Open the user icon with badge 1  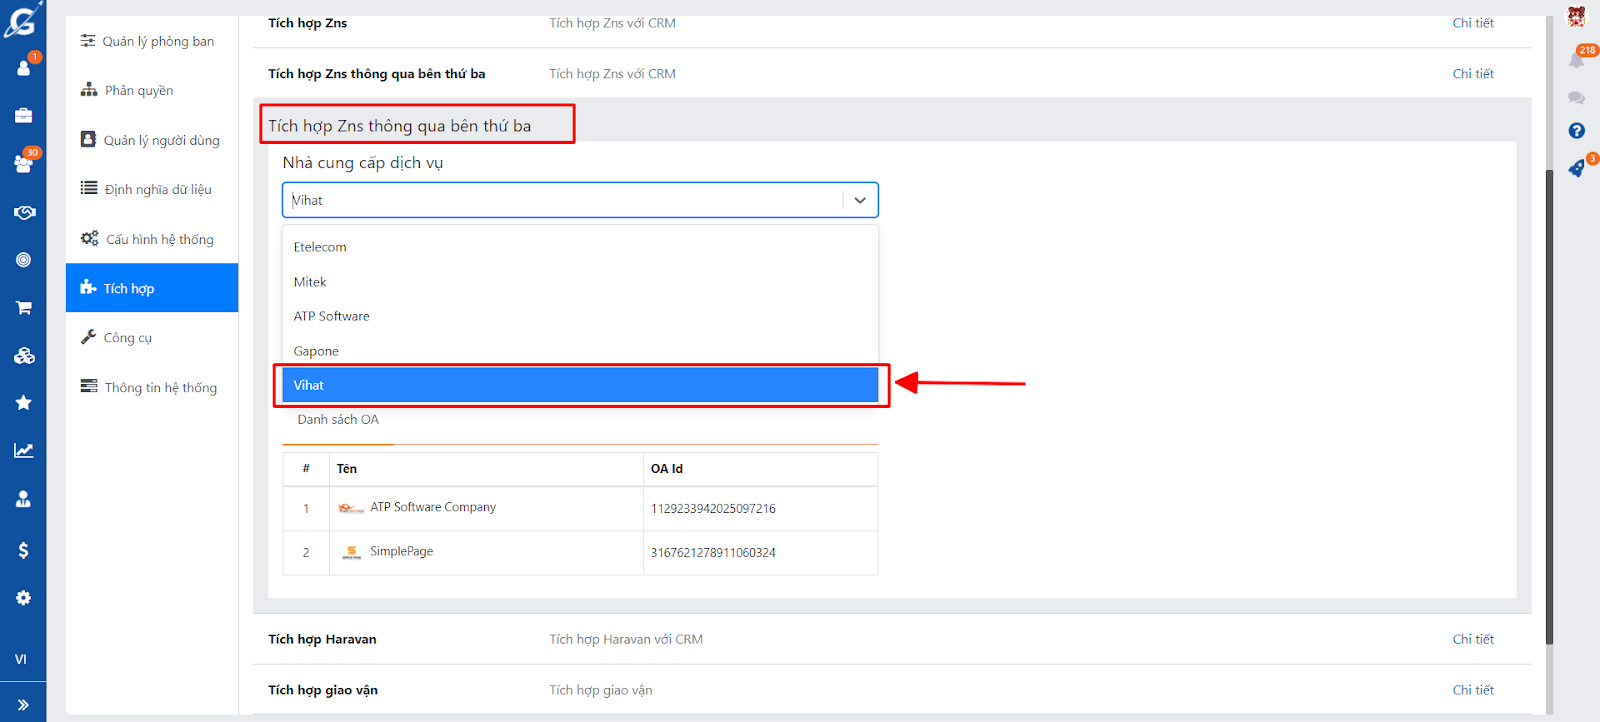coord(24,67)
